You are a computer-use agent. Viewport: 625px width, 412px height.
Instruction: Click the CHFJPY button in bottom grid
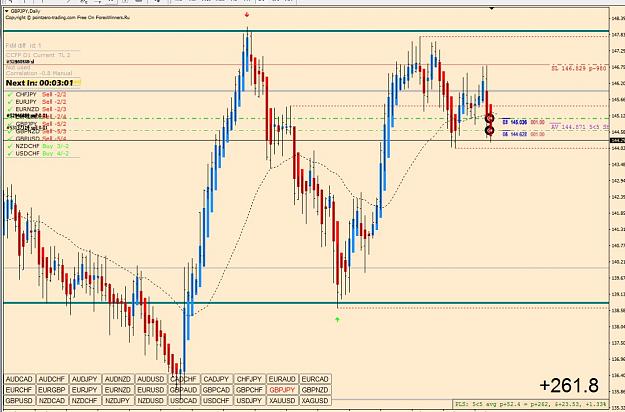[x=249, y=379]
